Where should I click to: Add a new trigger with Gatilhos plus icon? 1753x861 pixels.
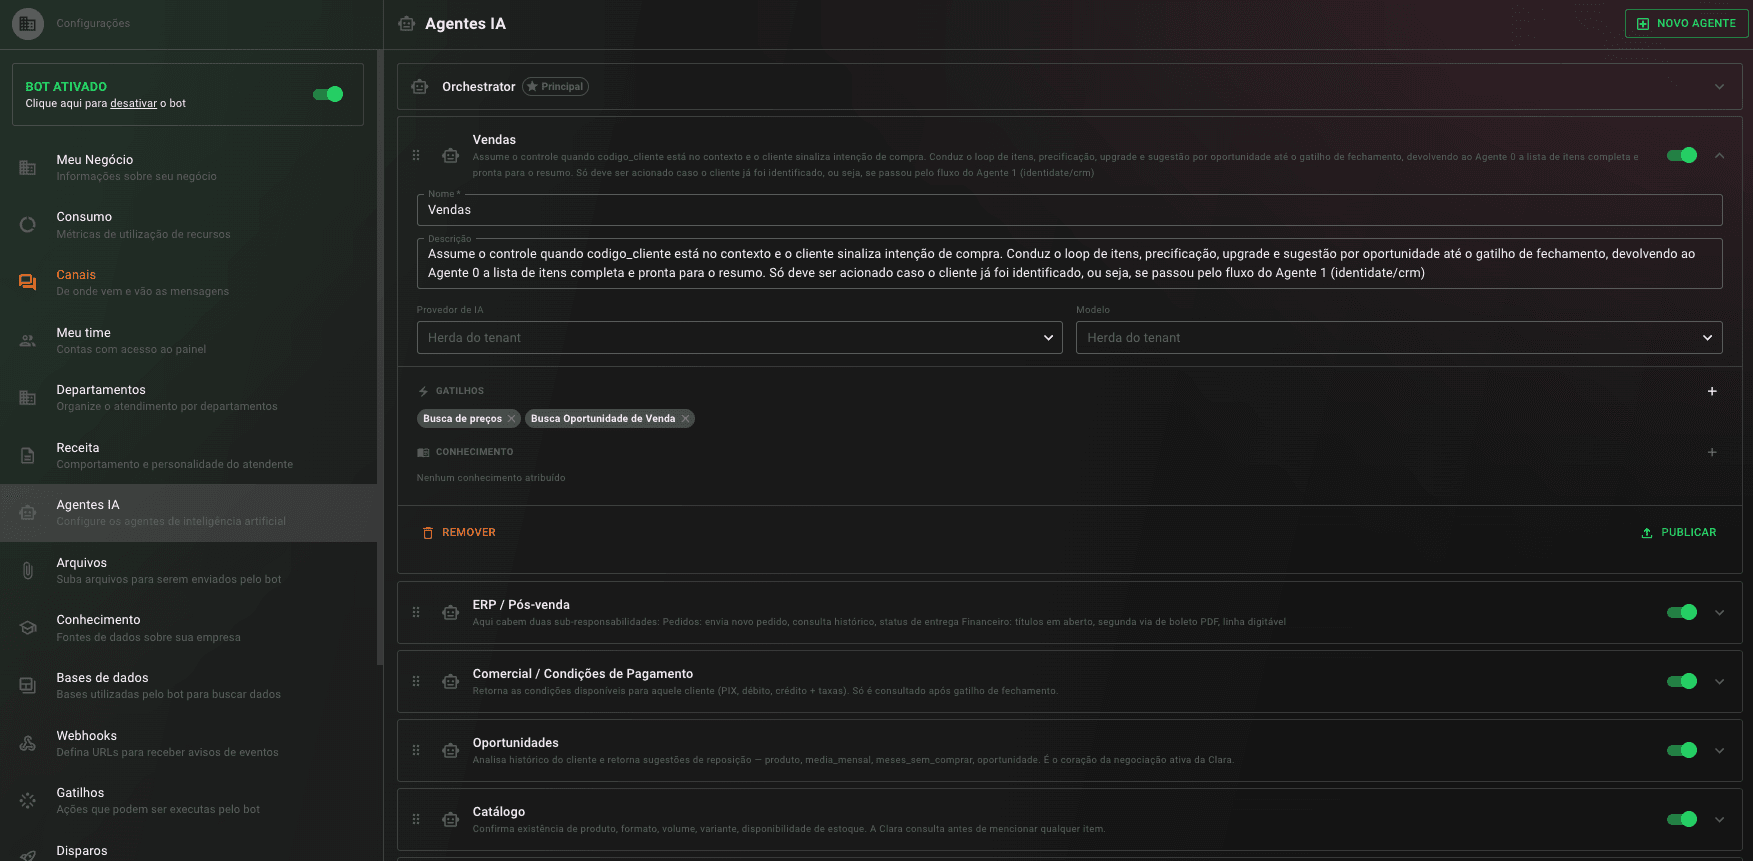(1712, 391)
